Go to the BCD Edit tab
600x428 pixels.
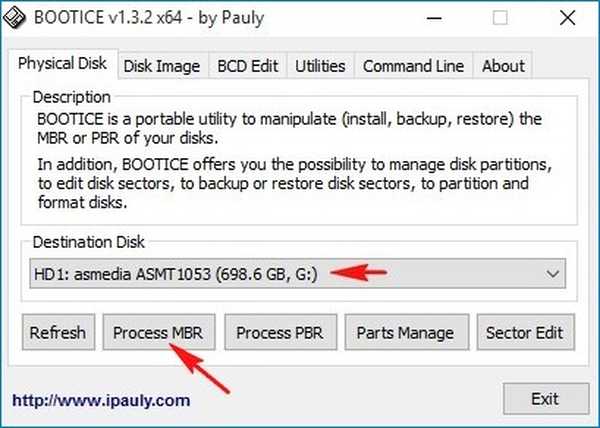[249, 66]
